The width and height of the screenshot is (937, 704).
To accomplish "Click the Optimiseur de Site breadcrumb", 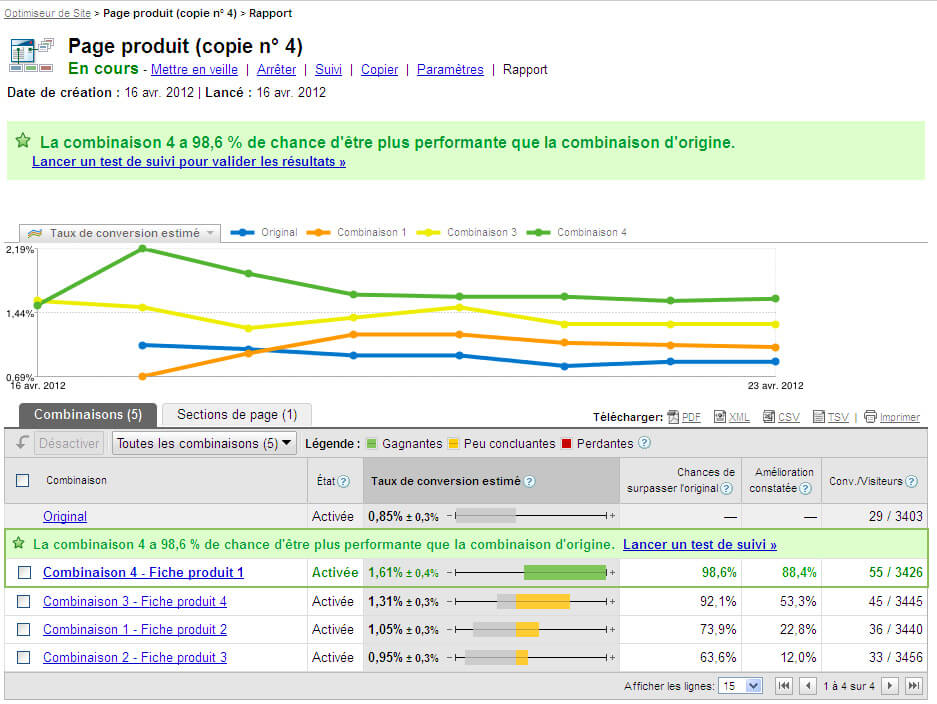I will (48, 14).
